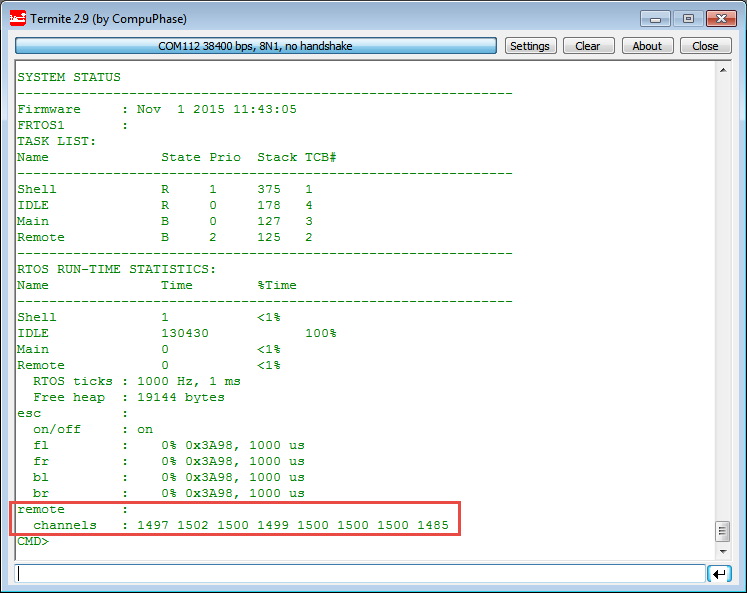Open the Settings dialog
747x593 pixels.
[x=529, y=46]
